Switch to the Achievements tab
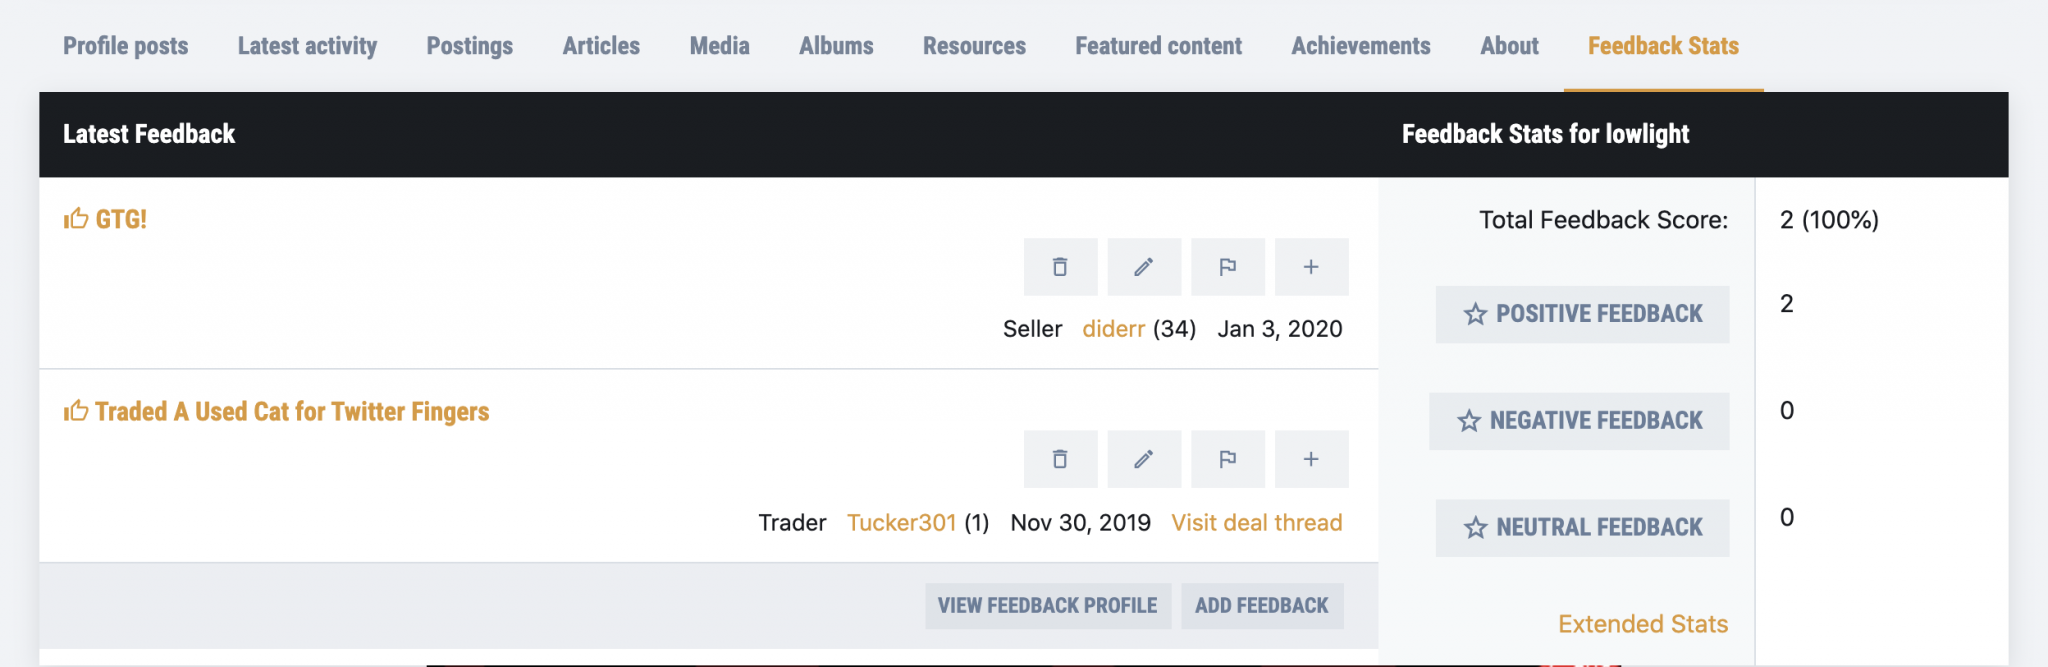 pyautogui.click(x=1360, y=46)
